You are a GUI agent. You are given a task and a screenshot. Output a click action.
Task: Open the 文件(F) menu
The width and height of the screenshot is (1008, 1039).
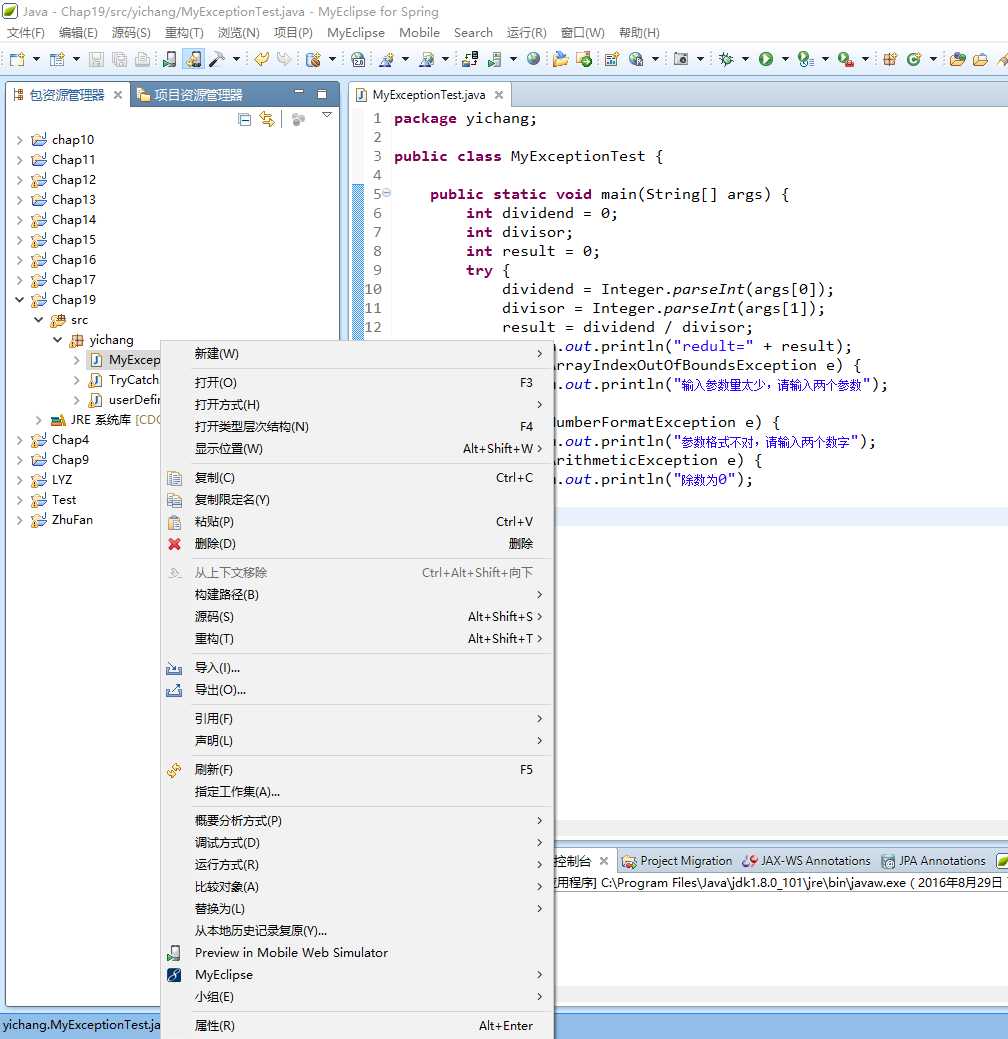point(25,32)
